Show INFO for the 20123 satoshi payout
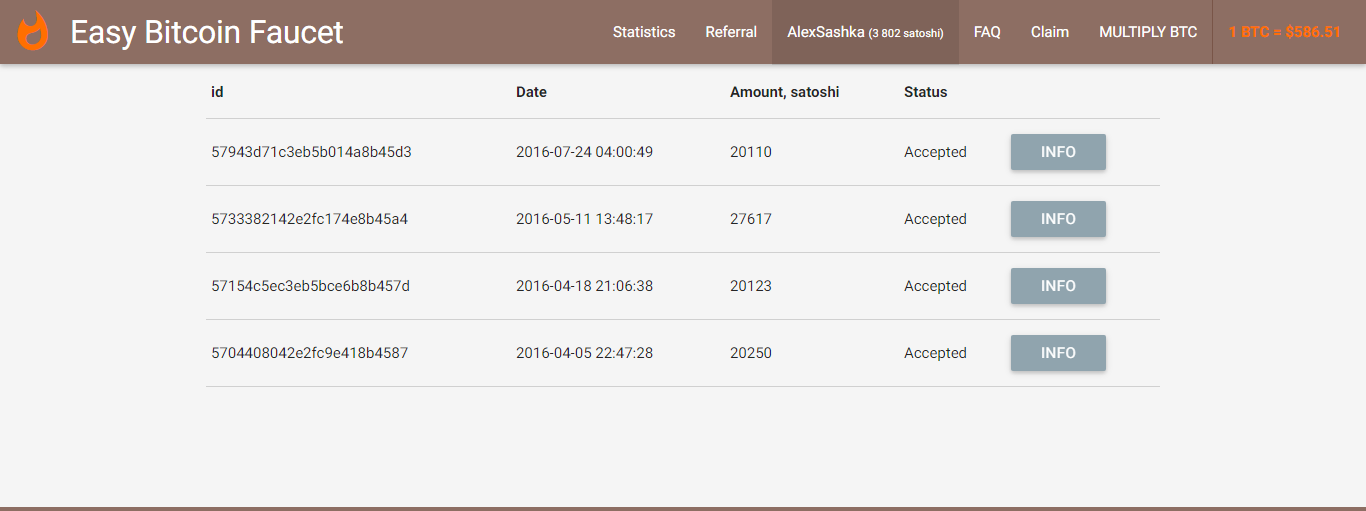The height and width of the screenshot is (511, 1366). [1058, 286]
